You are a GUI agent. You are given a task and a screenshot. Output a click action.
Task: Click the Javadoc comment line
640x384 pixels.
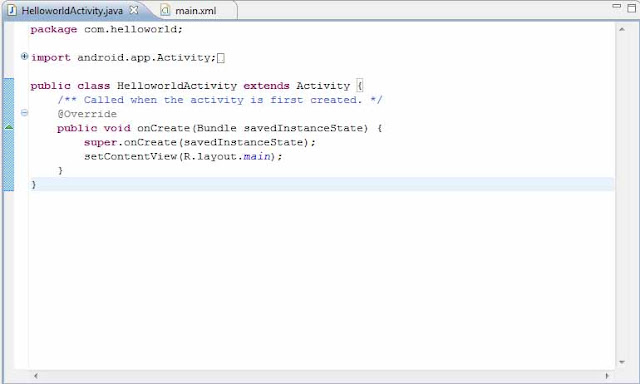point(220,100)
